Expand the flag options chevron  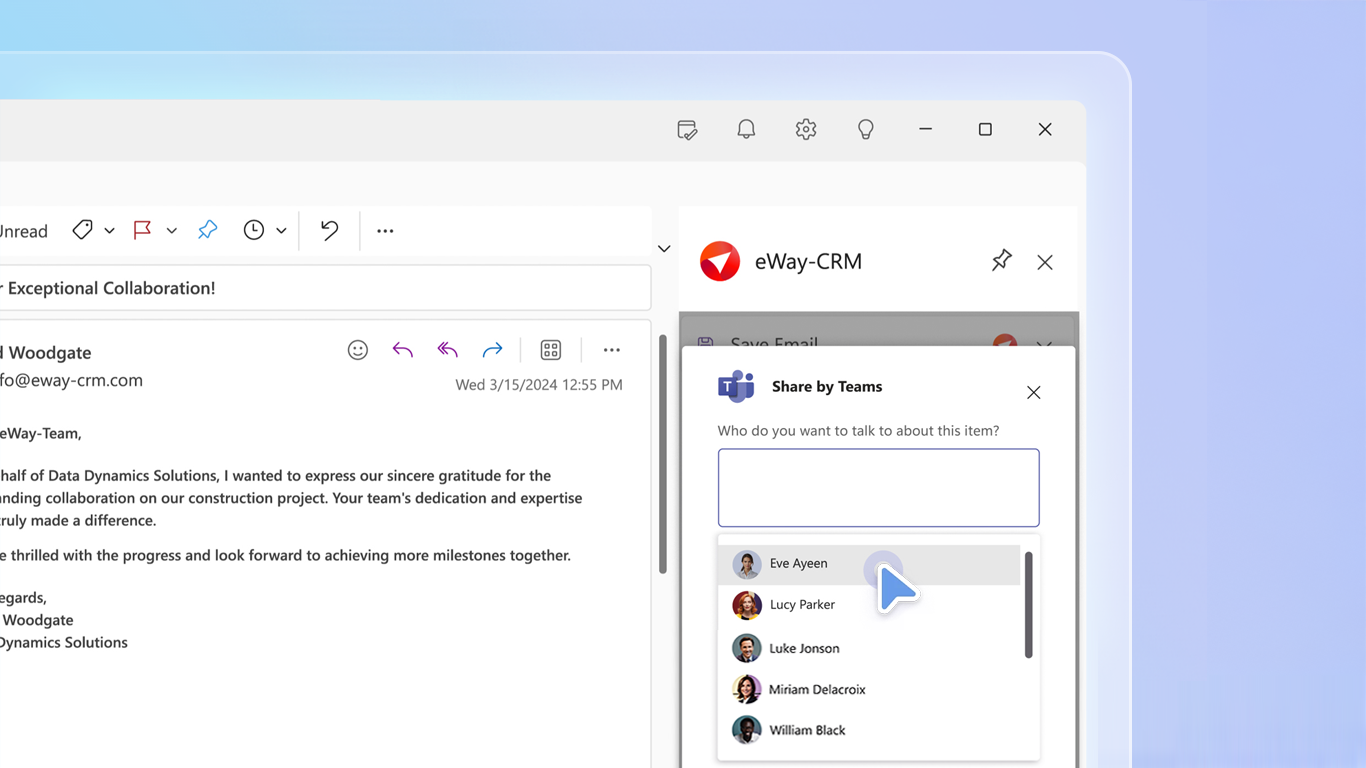[170, 230]
